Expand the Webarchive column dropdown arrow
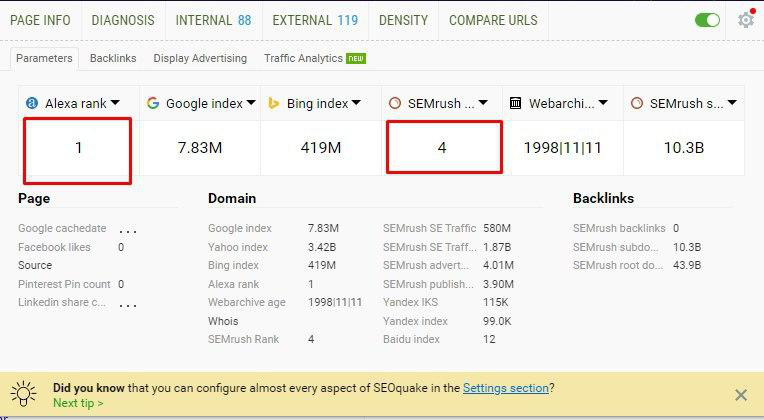Viewport: 764px width, 420px height. (x=603, y=103)
